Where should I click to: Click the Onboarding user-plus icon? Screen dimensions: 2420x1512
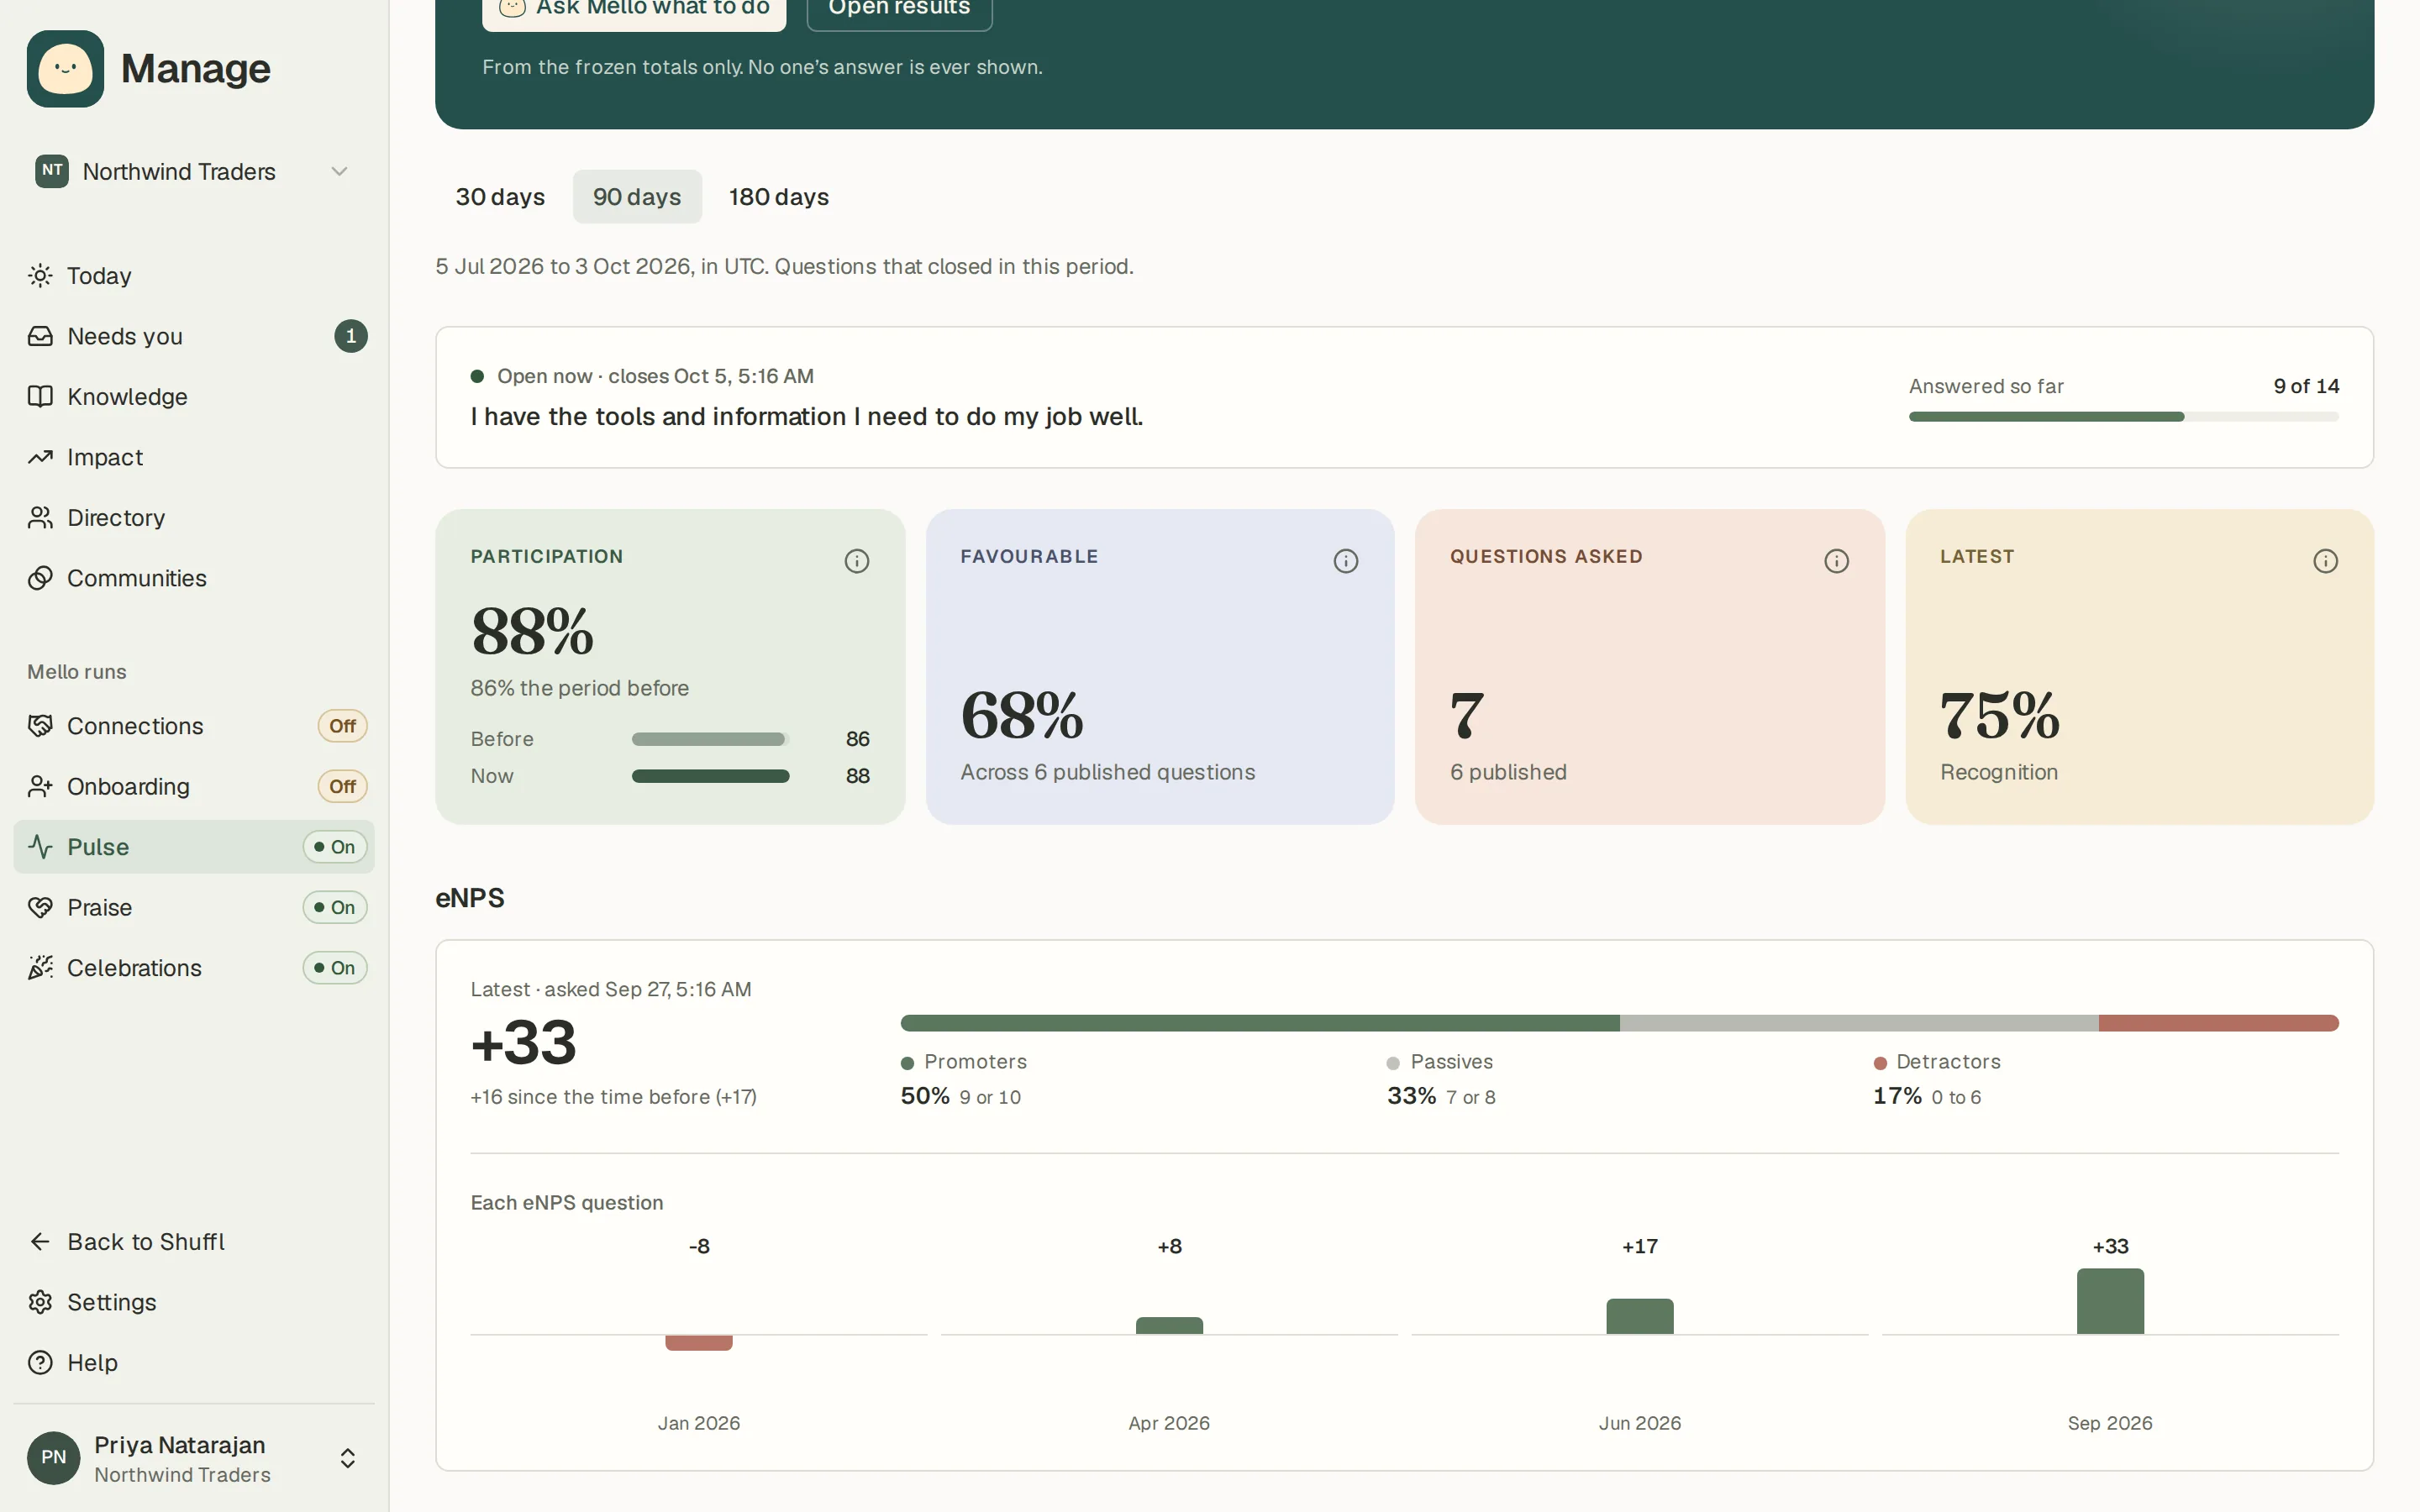click(x=40, y=787)
